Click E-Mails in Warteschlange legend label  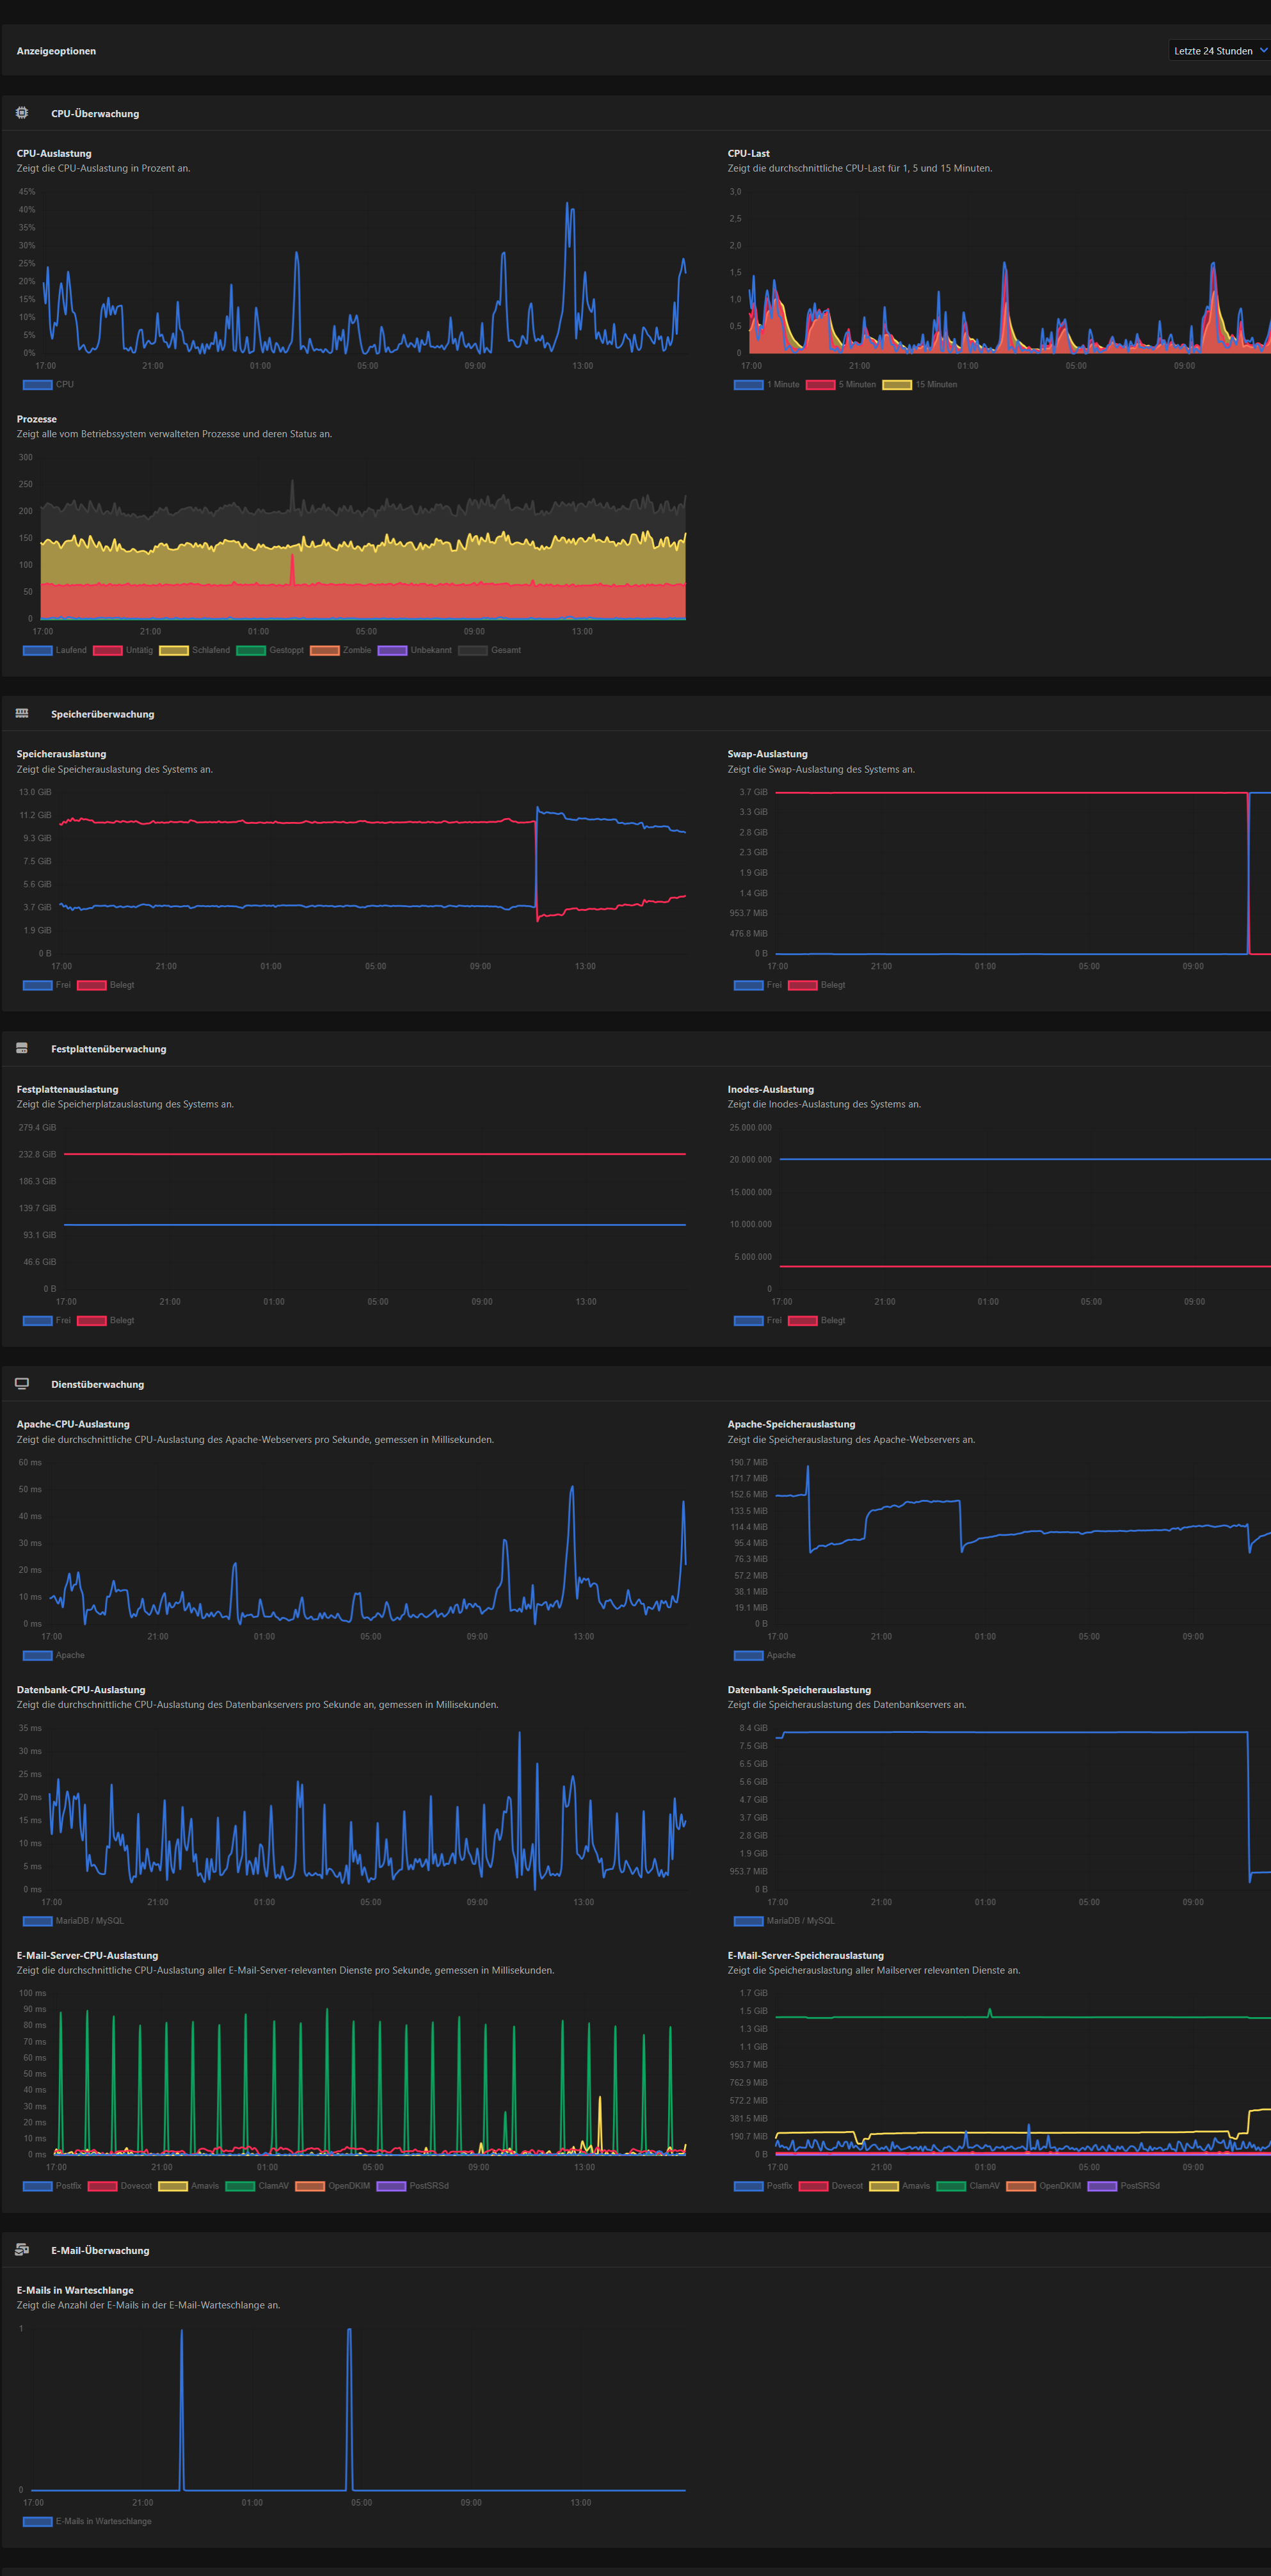pos(103,2521)
